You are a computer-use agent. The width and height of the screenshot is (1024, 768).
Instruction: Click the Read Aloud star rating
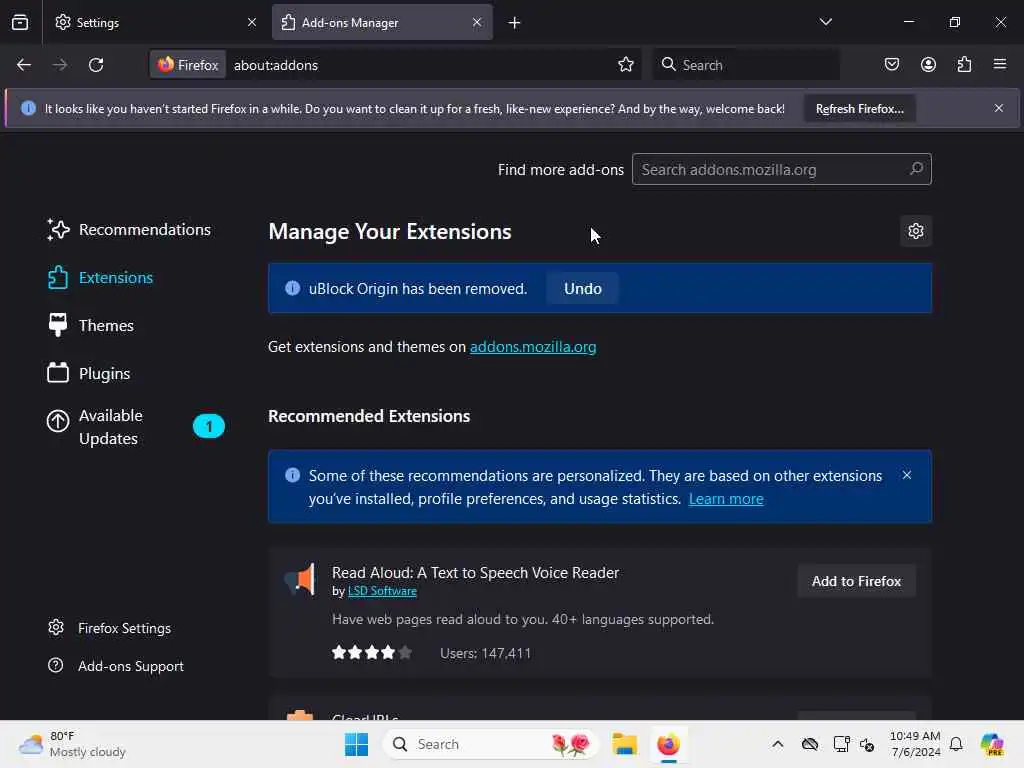tap(372, 652)
